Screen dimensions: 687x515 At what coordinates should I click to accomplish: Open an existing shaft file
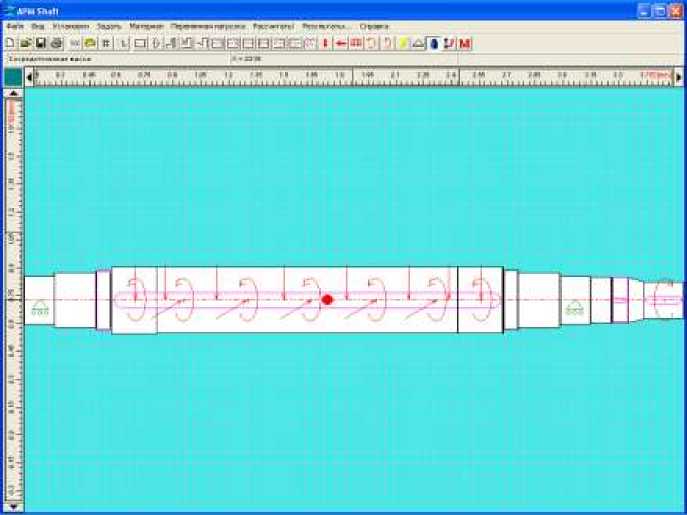coord(25,43)
